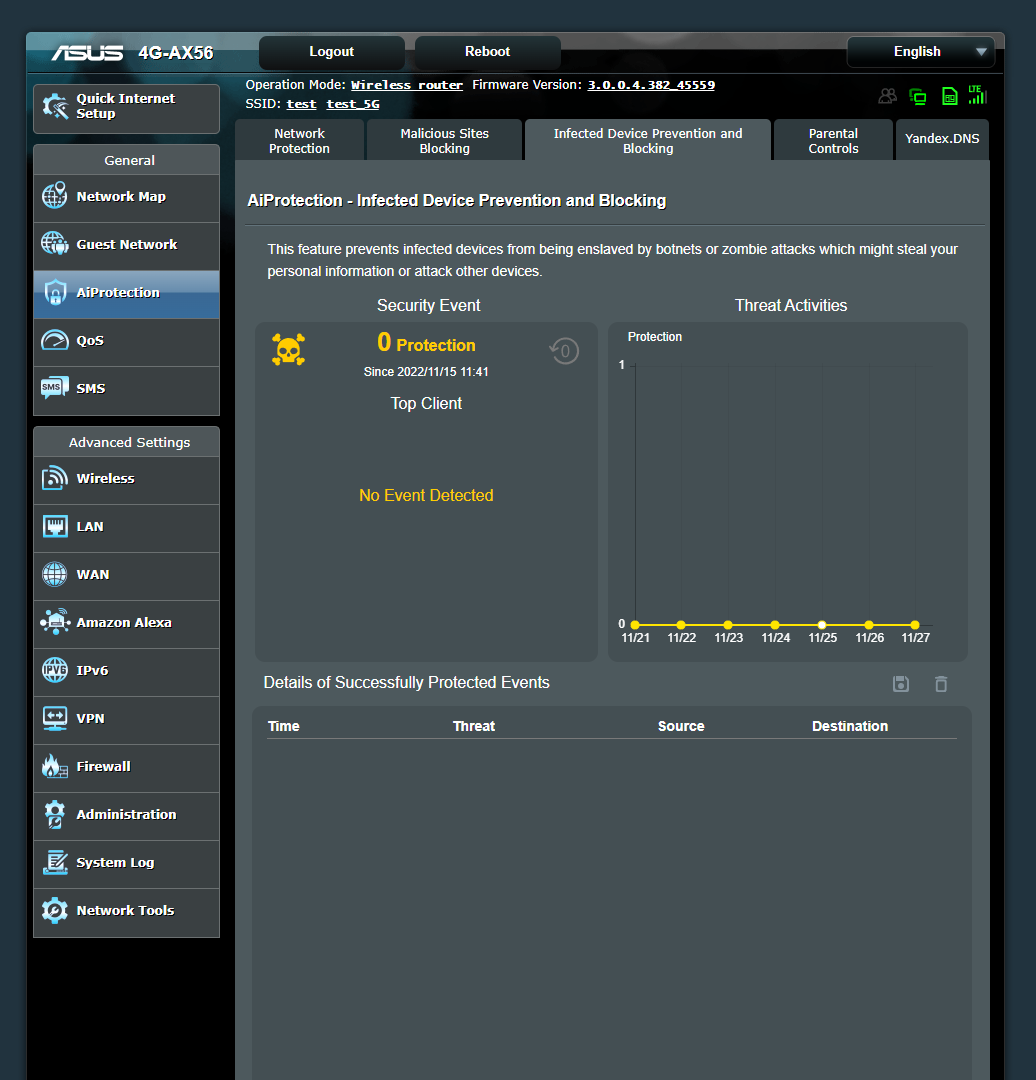The height and width of the screenshot is (1080, 1036).
Task: Click the Top Client heading
Action: pos(426,404)
